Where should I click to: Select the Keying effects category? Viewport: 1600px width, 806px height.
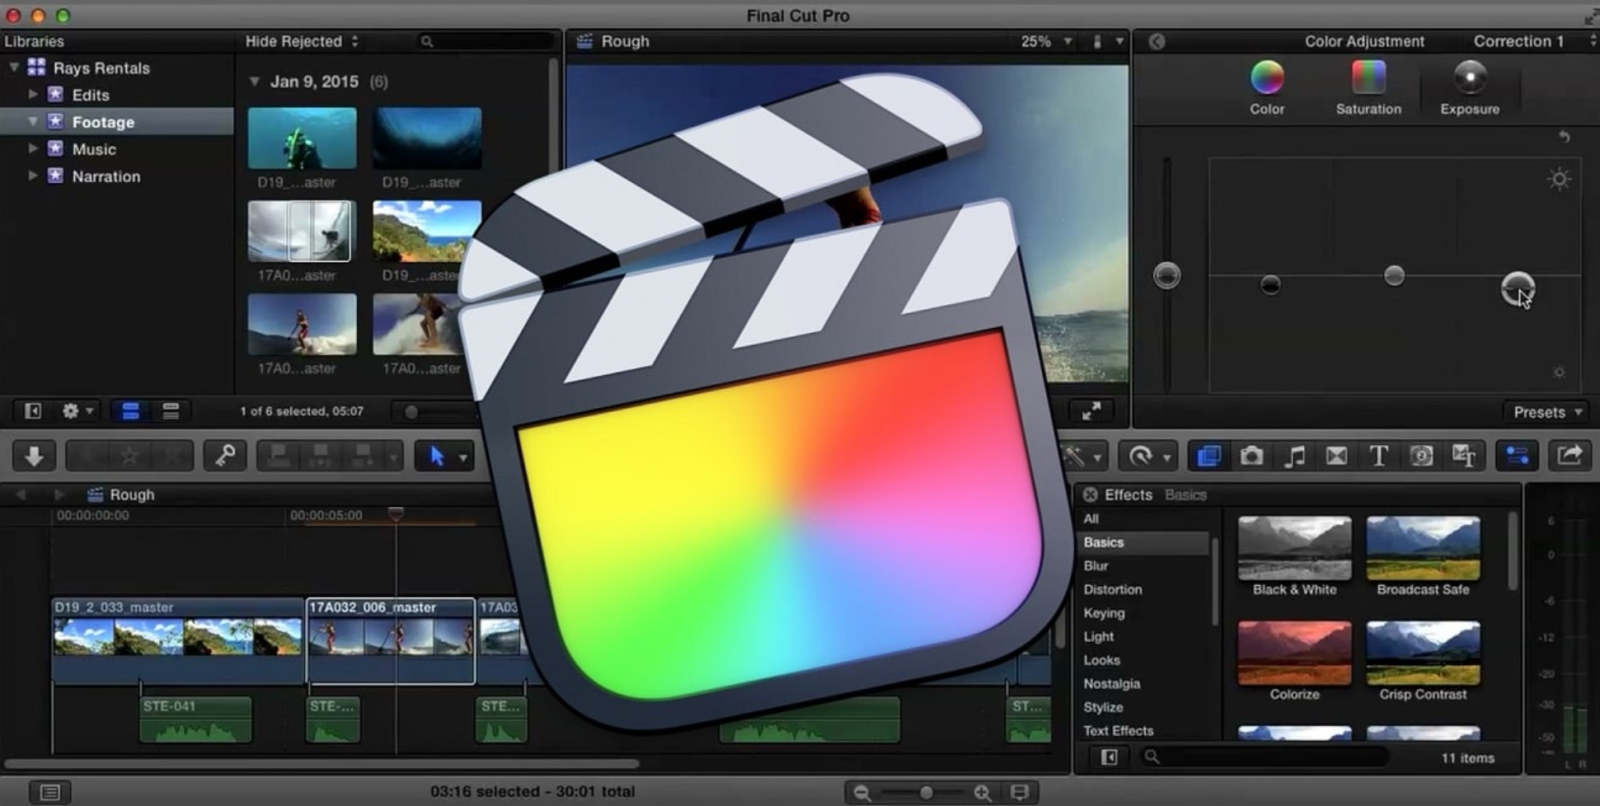point(1104,613)
